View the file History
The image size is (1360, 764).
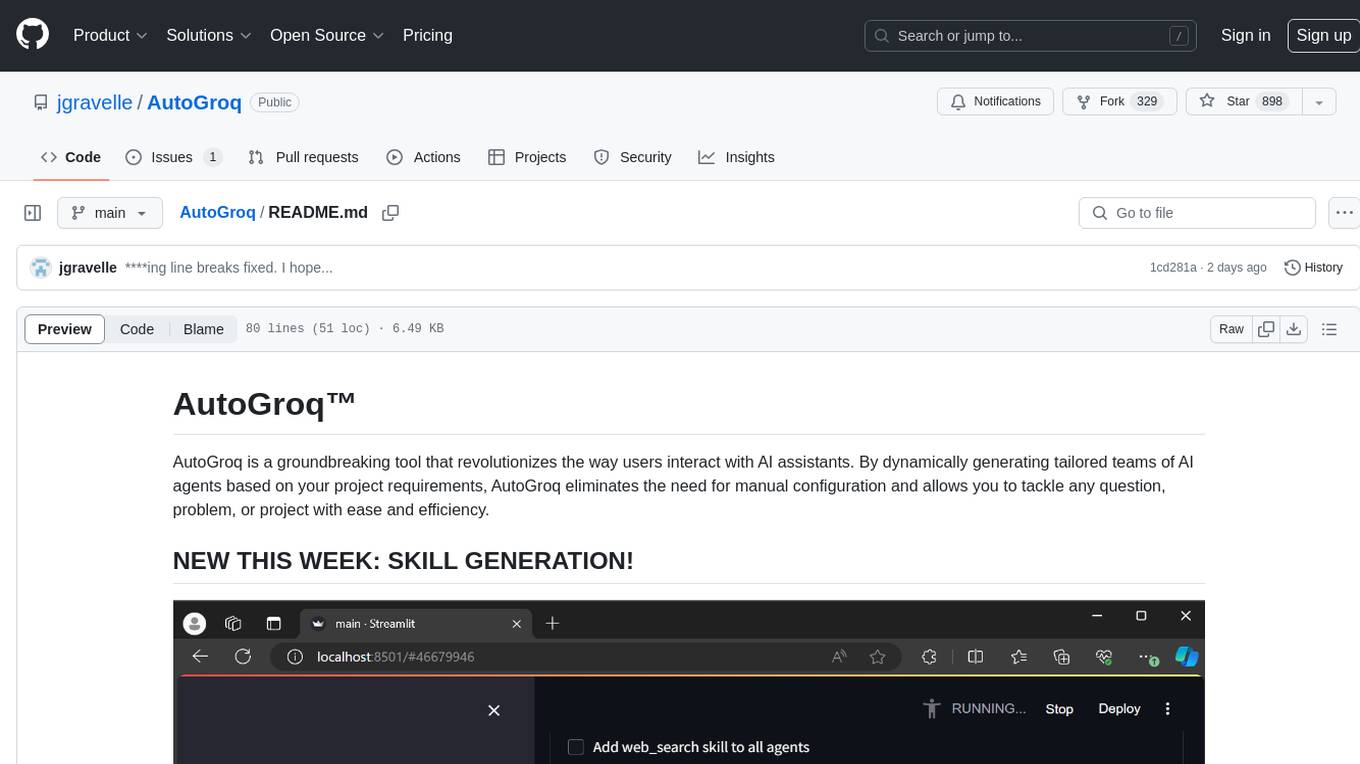pyautogui.click(x=1313, y=268)
